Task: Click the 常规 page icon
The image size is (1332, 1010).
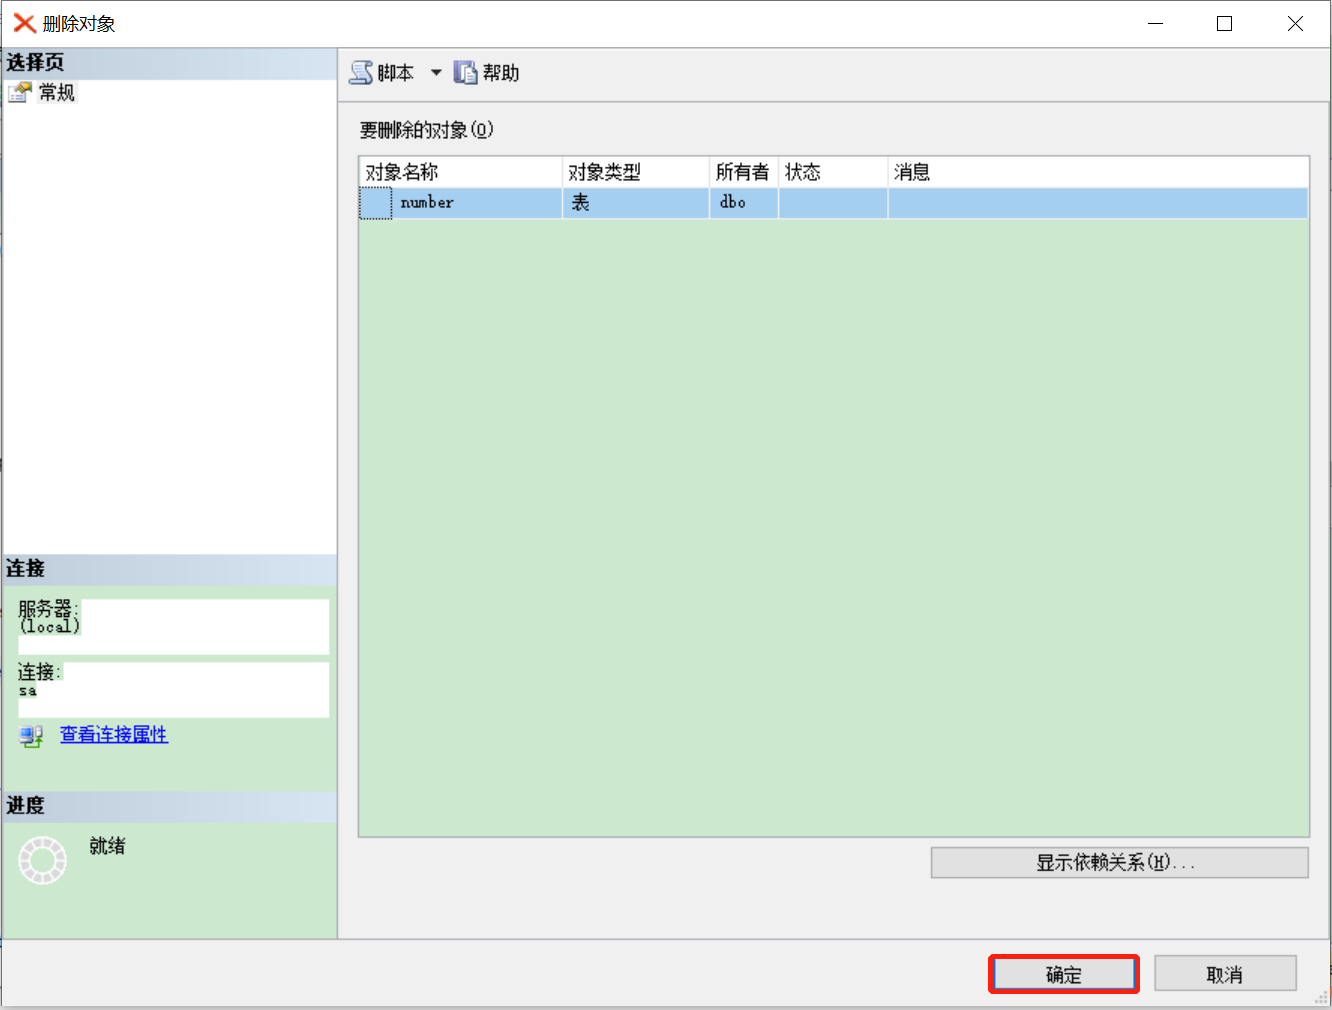Action: pos(20,93)
